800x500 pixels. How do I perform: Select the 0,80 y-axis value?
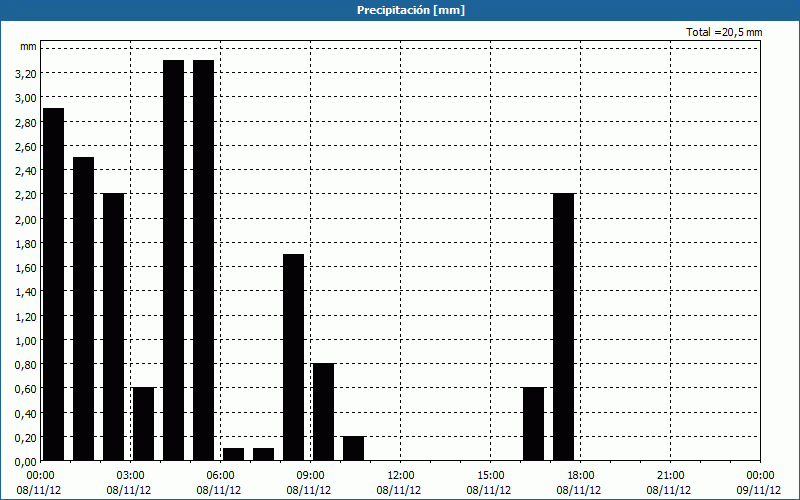click(x=26, y=365)
